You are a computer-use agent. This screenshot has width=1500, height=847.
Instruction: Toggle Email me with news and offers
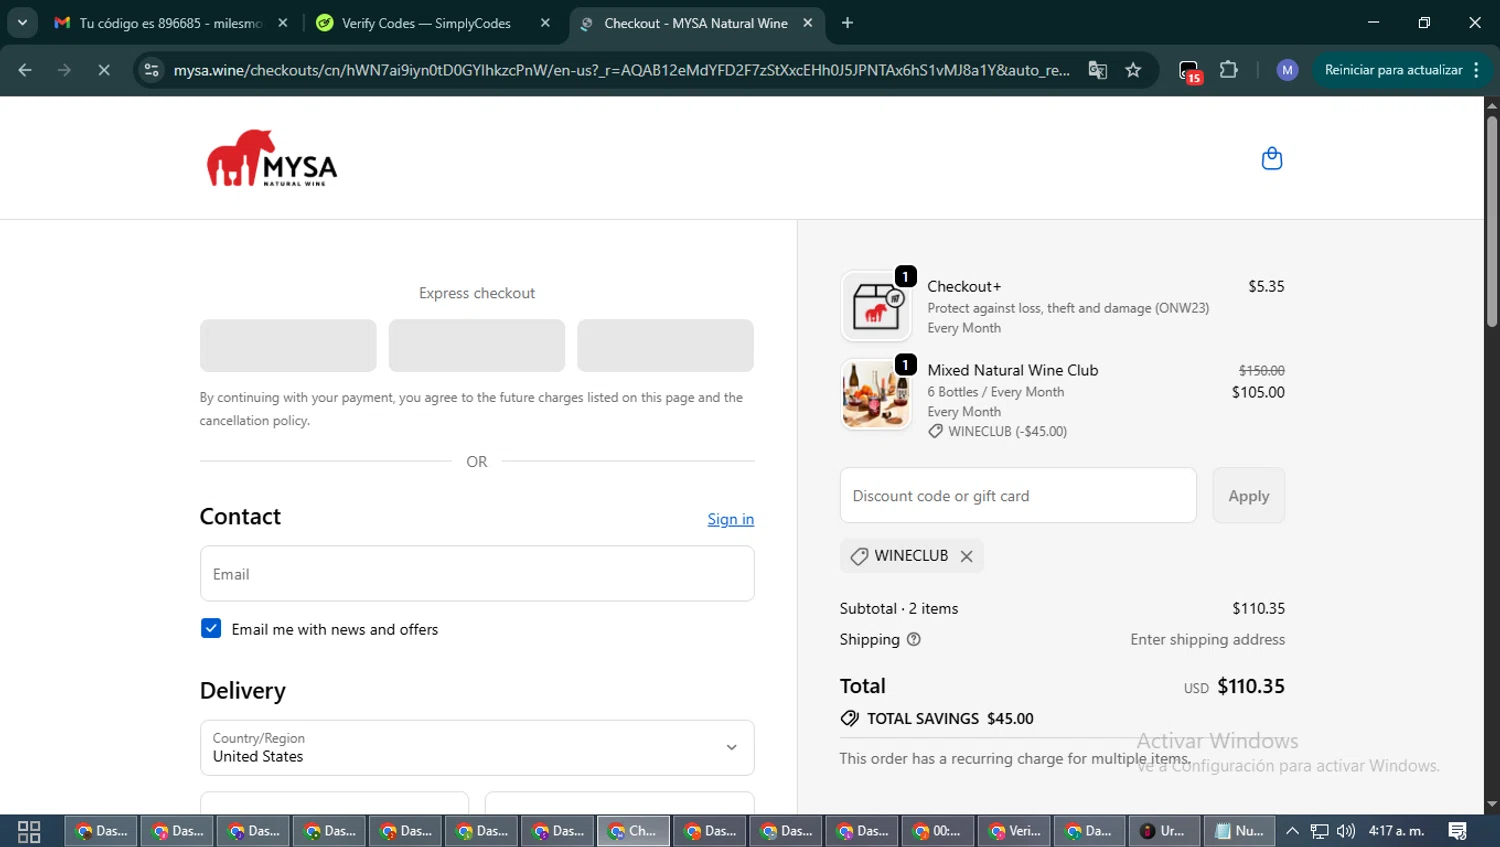211,628
